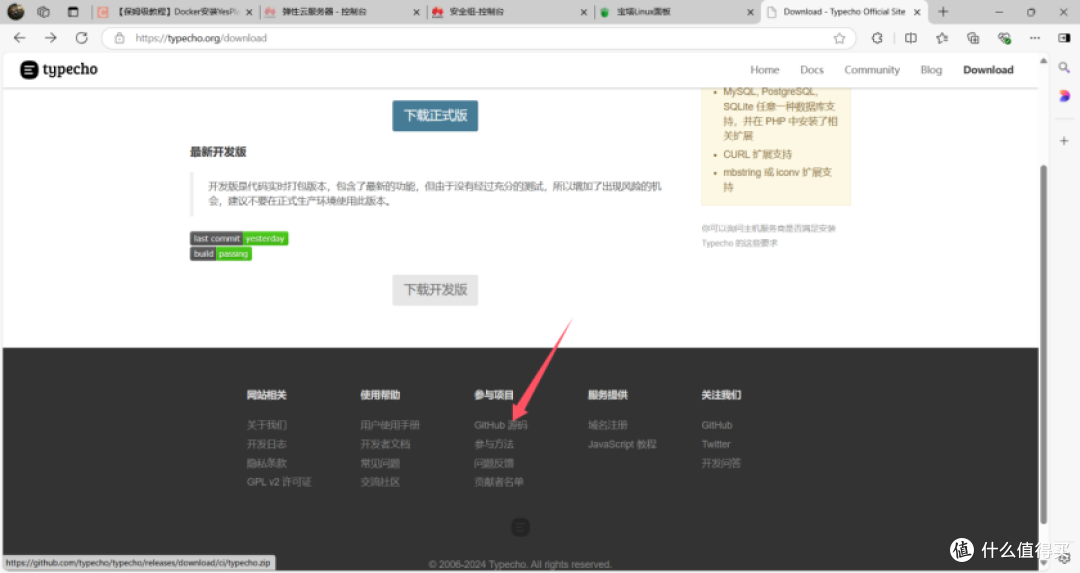
Task: Open the Download nav item
Action: [988, 70]
